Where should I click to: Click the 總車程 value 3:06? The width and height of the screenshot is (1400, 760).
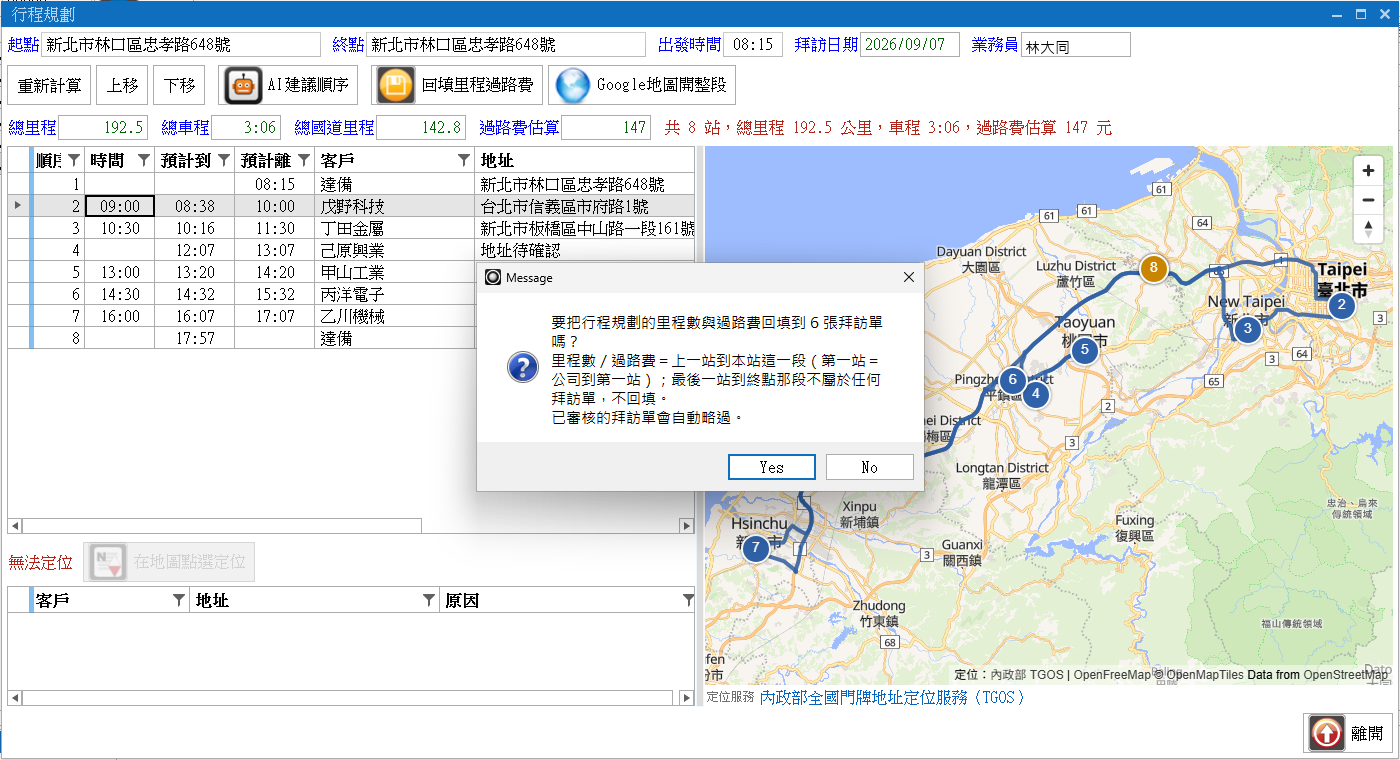click(246, 128)
